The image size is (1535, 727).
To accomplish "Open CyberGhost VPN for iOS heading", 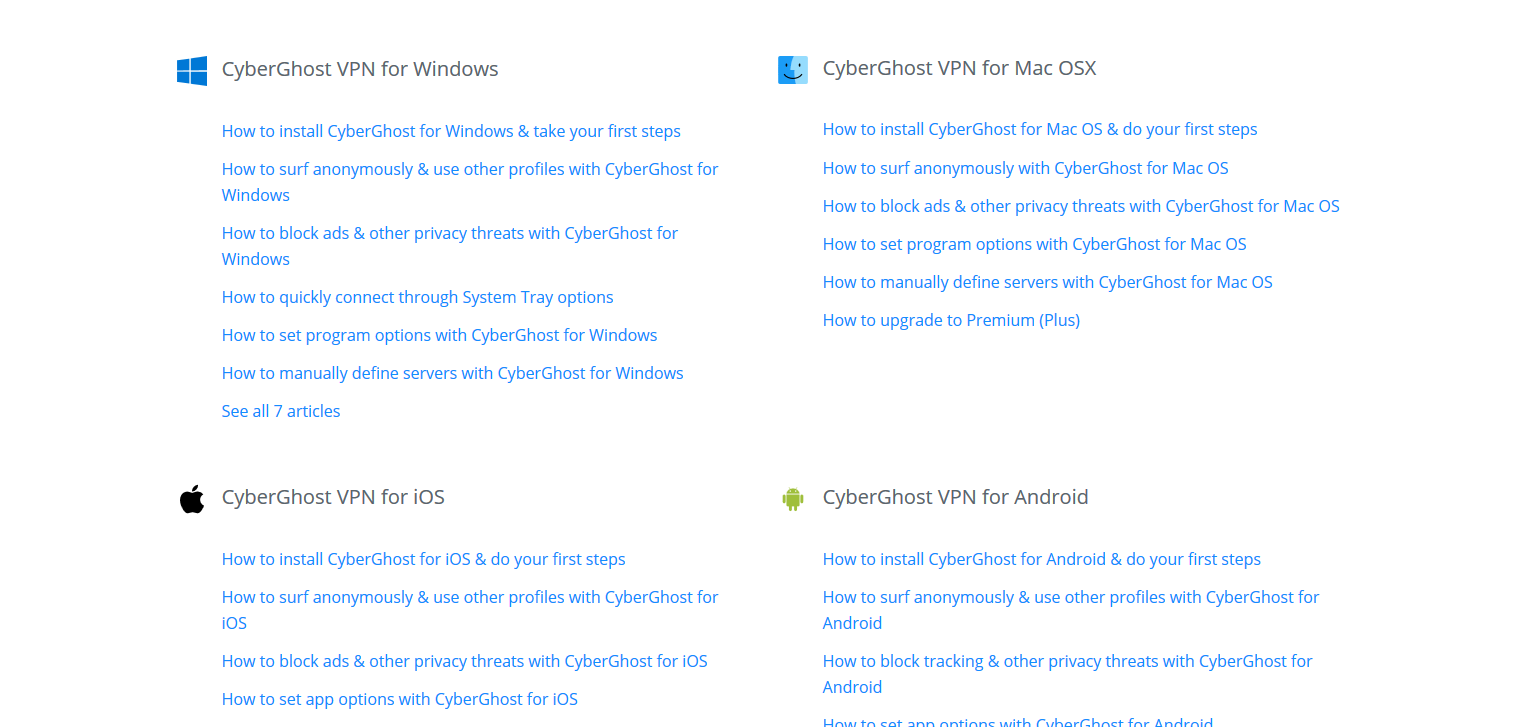I will click(x=333, y=497).
